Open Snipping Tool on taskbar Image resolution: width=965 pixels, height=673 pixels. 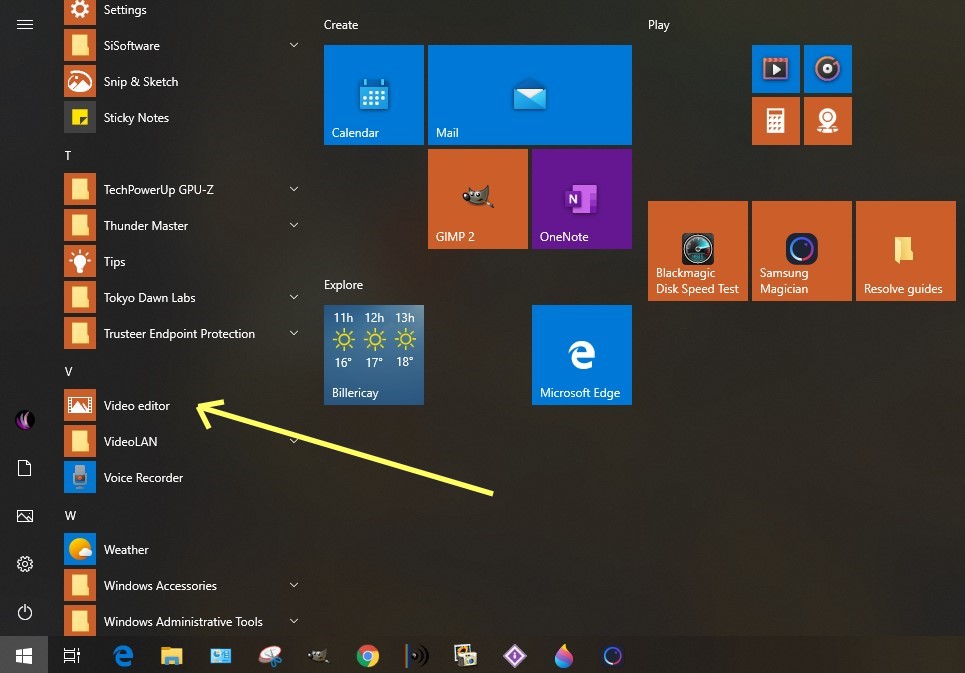tap(270, 656)
